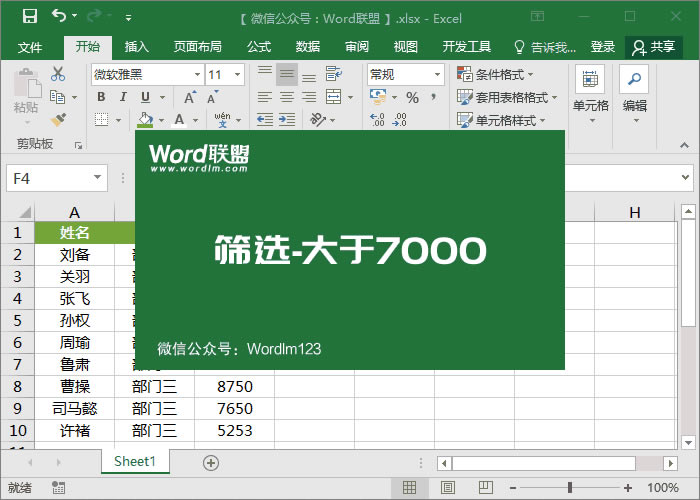The width and height of the screenshot is (700, 500).
Task: Add a new sheet with plus icon
Action: point(210,462)
